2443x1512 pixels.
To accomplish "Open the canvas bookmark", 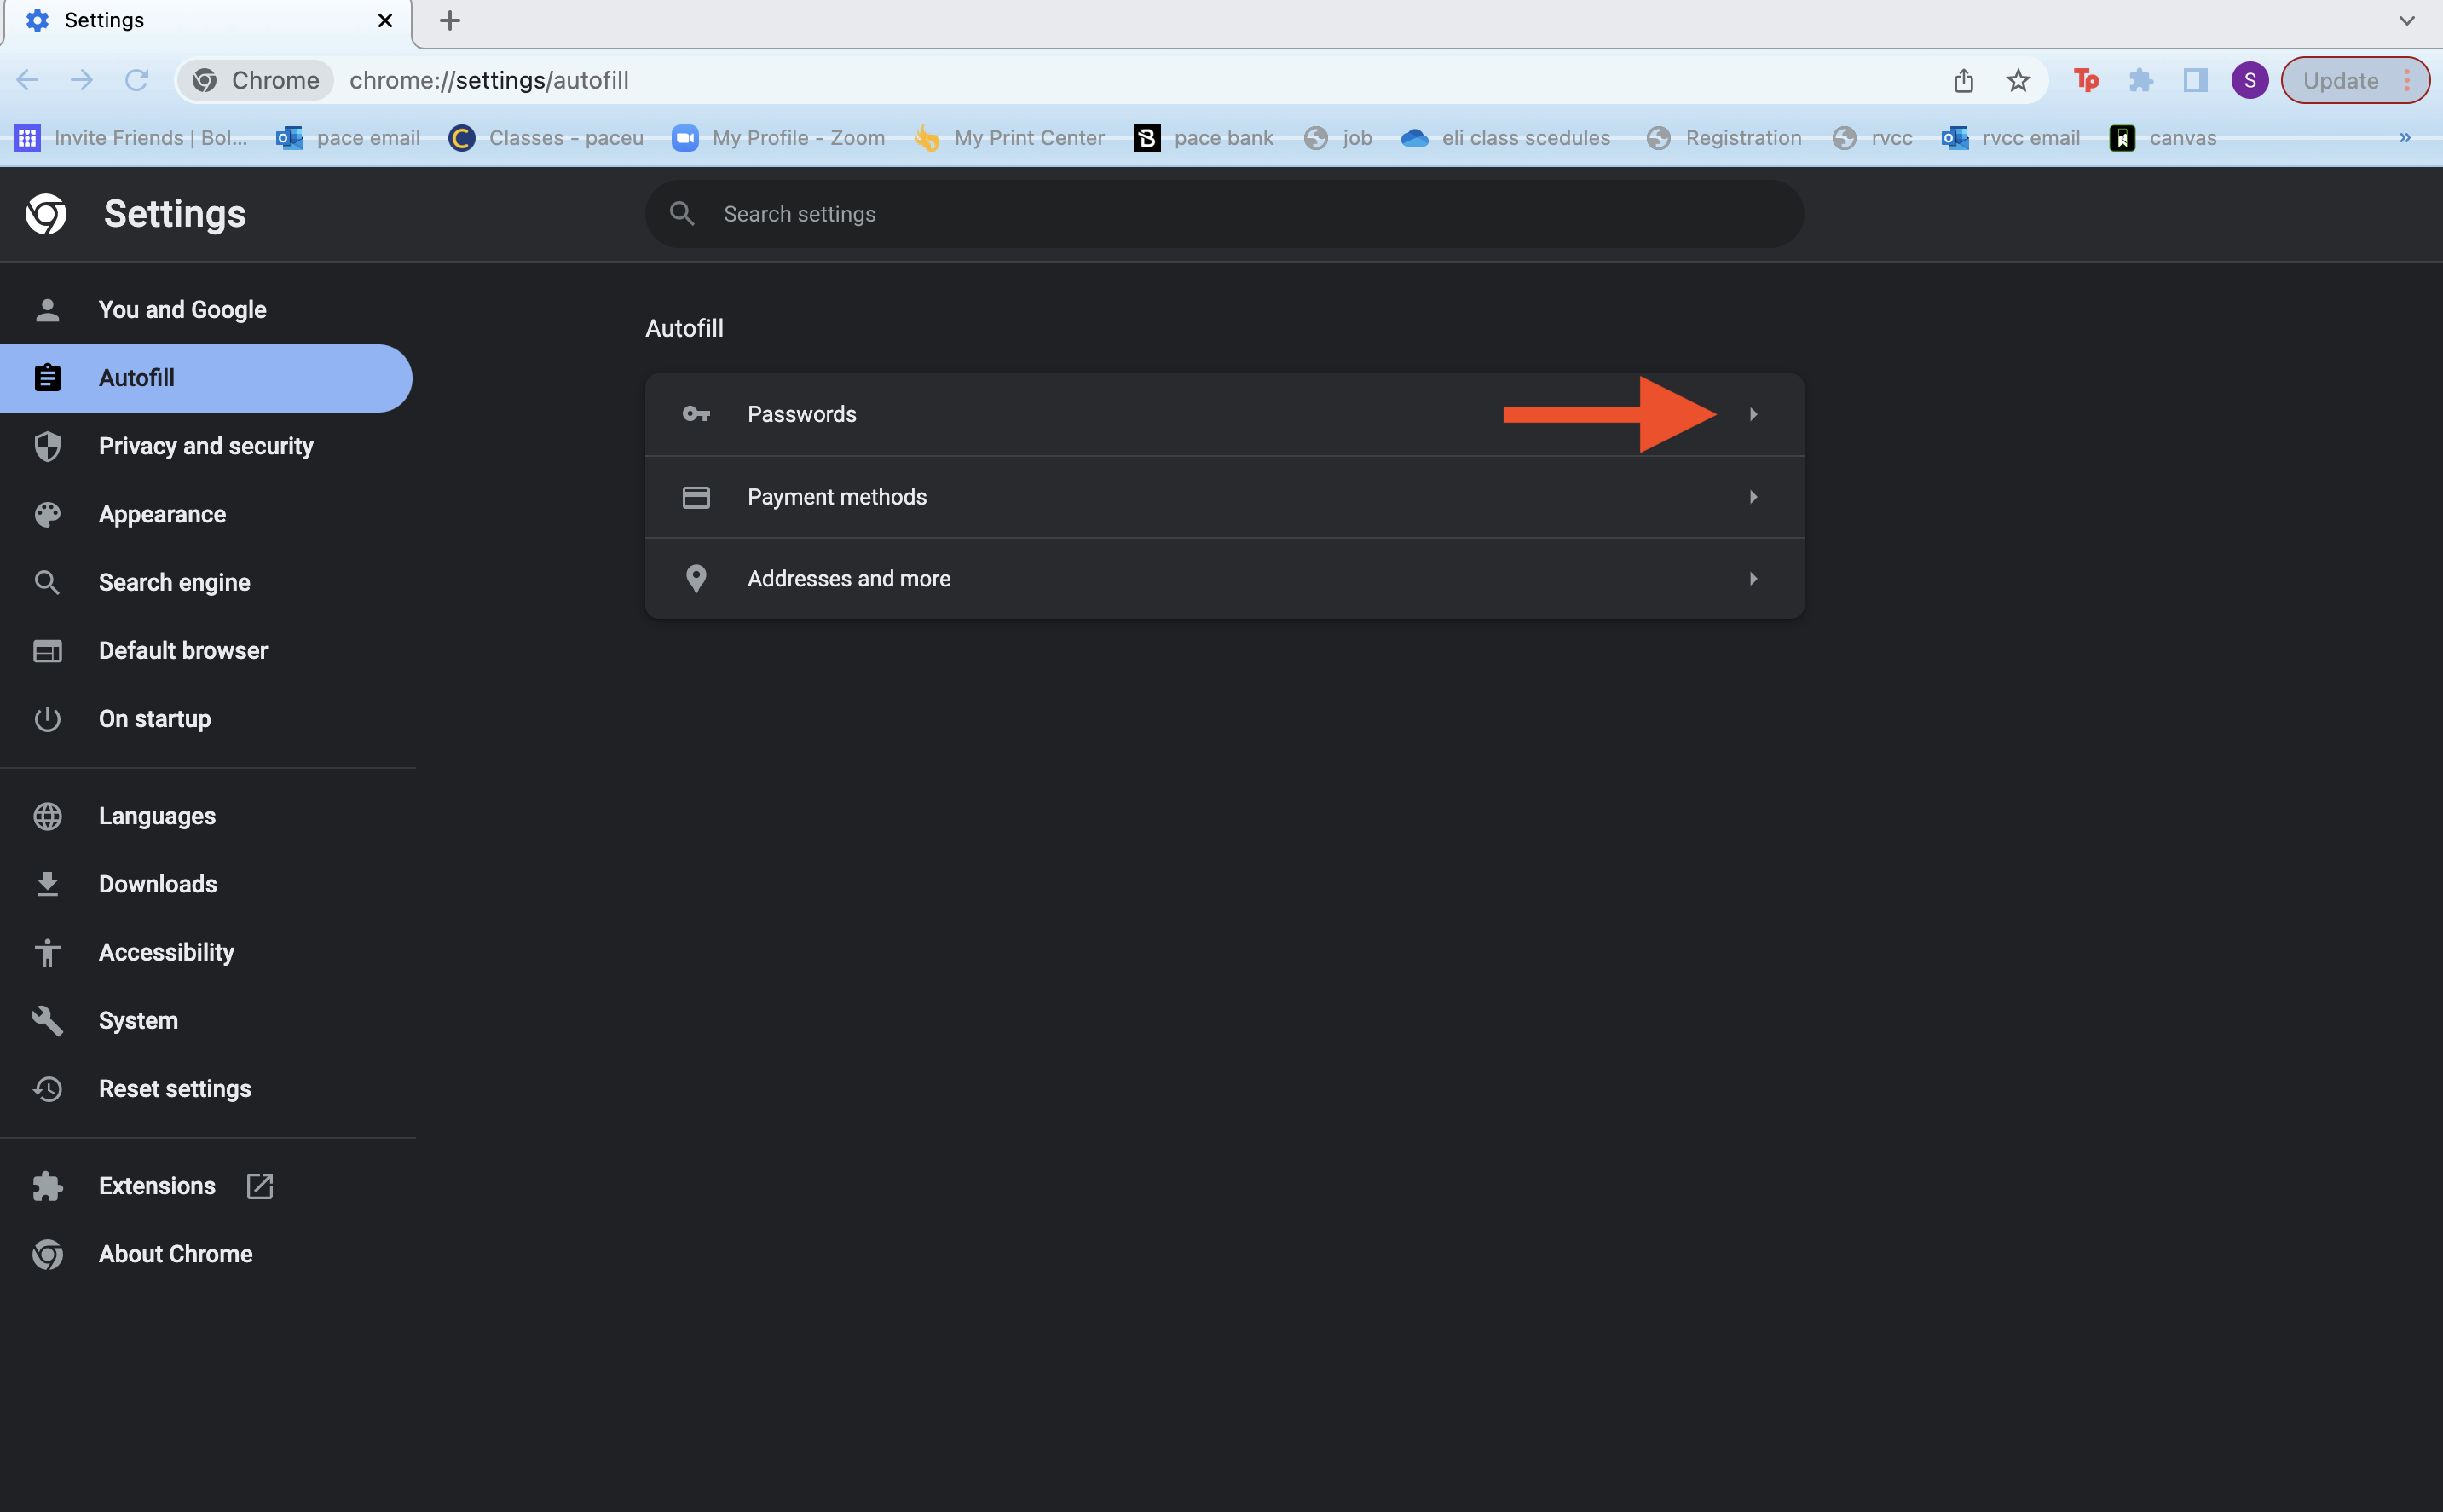I will 2164,138.
